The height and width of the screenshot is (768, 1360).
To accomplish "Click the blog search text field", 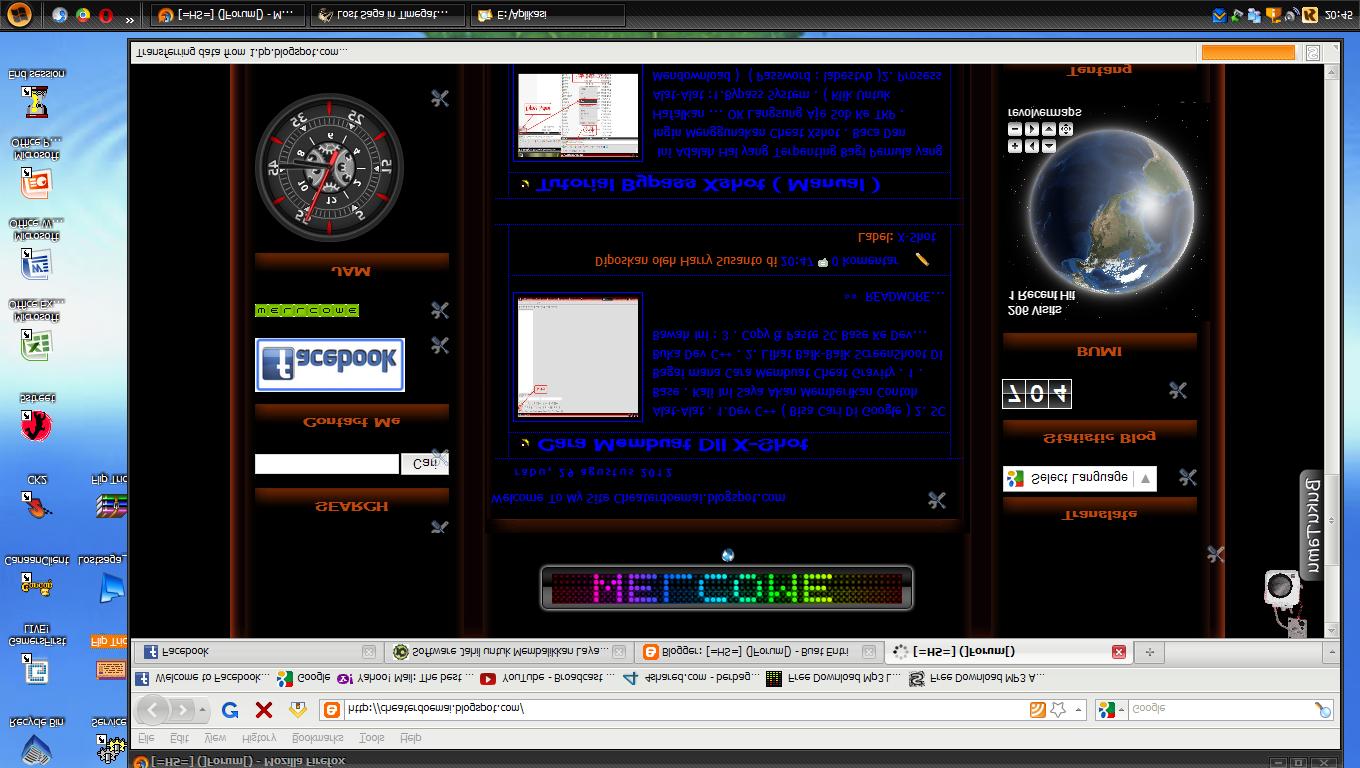I will click(327, 464).
